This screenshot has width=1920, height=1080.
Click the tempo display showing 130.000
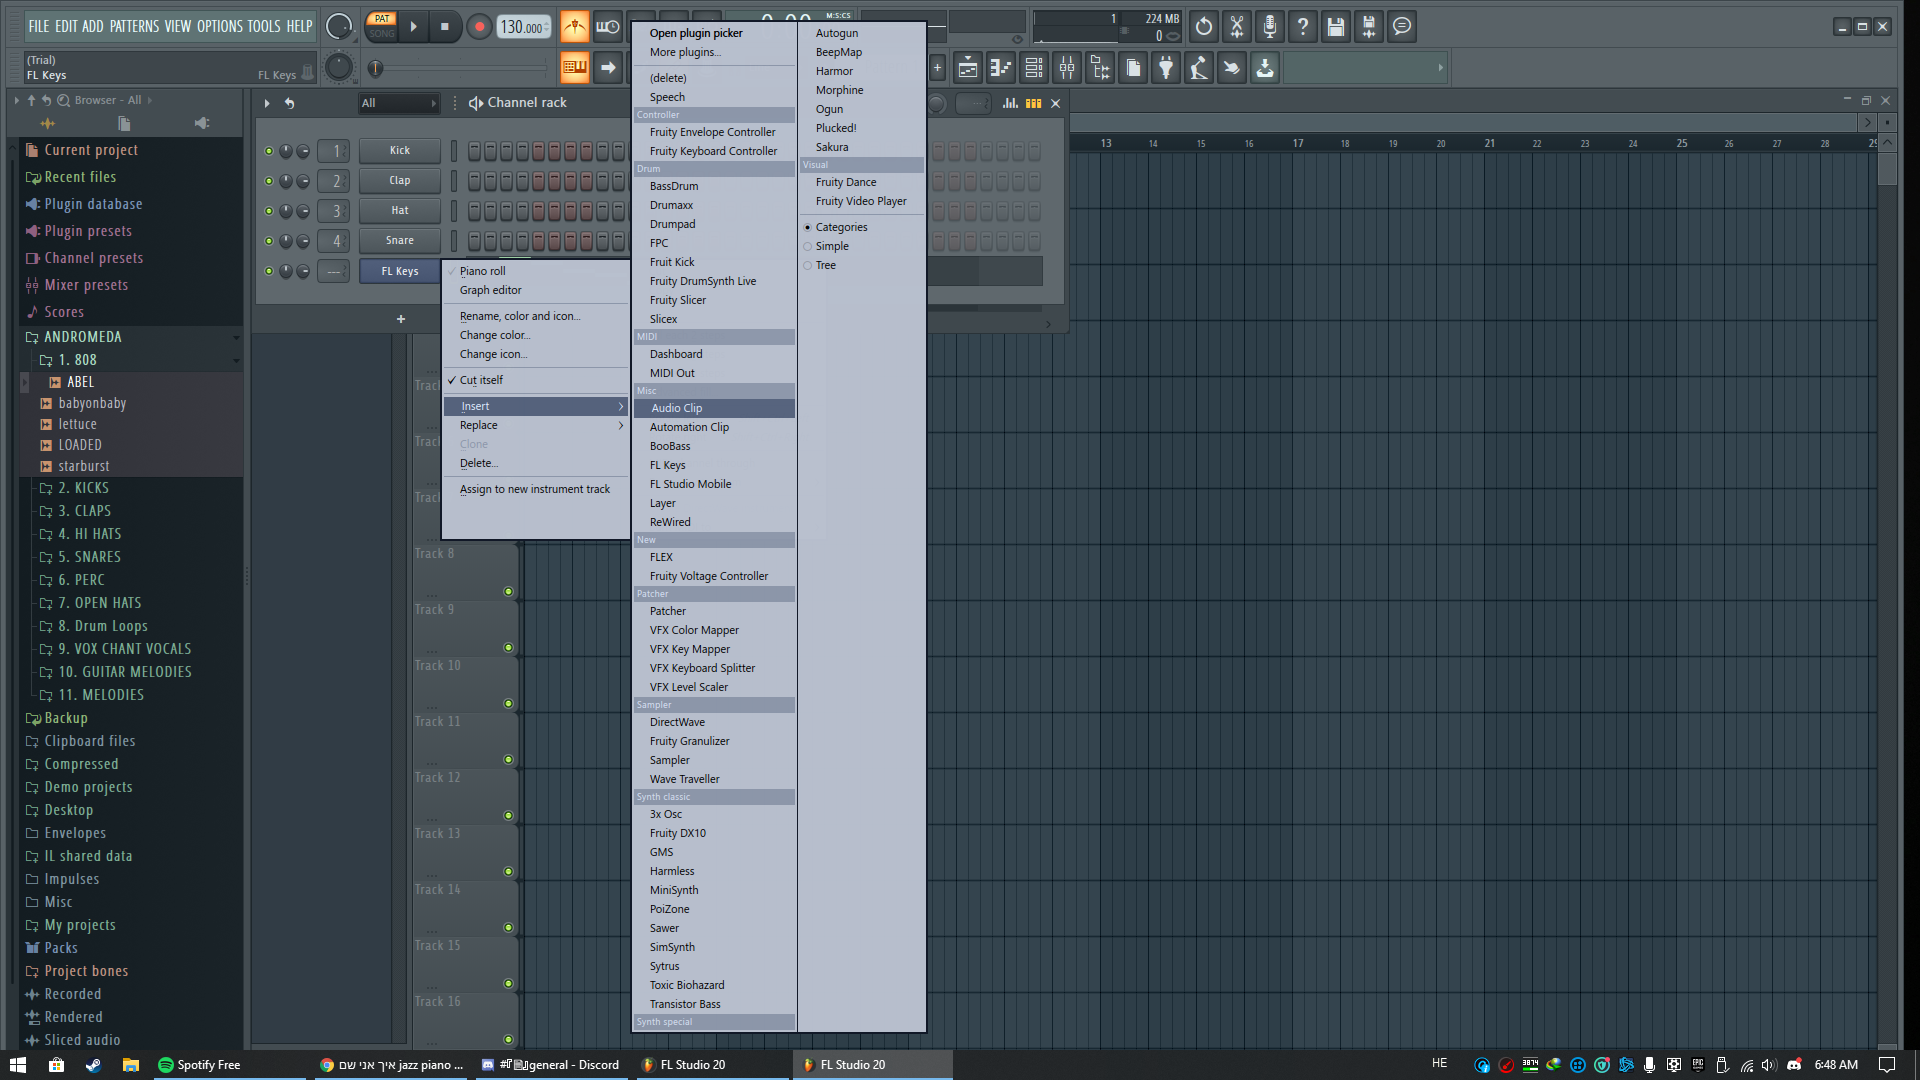(521, 28)
